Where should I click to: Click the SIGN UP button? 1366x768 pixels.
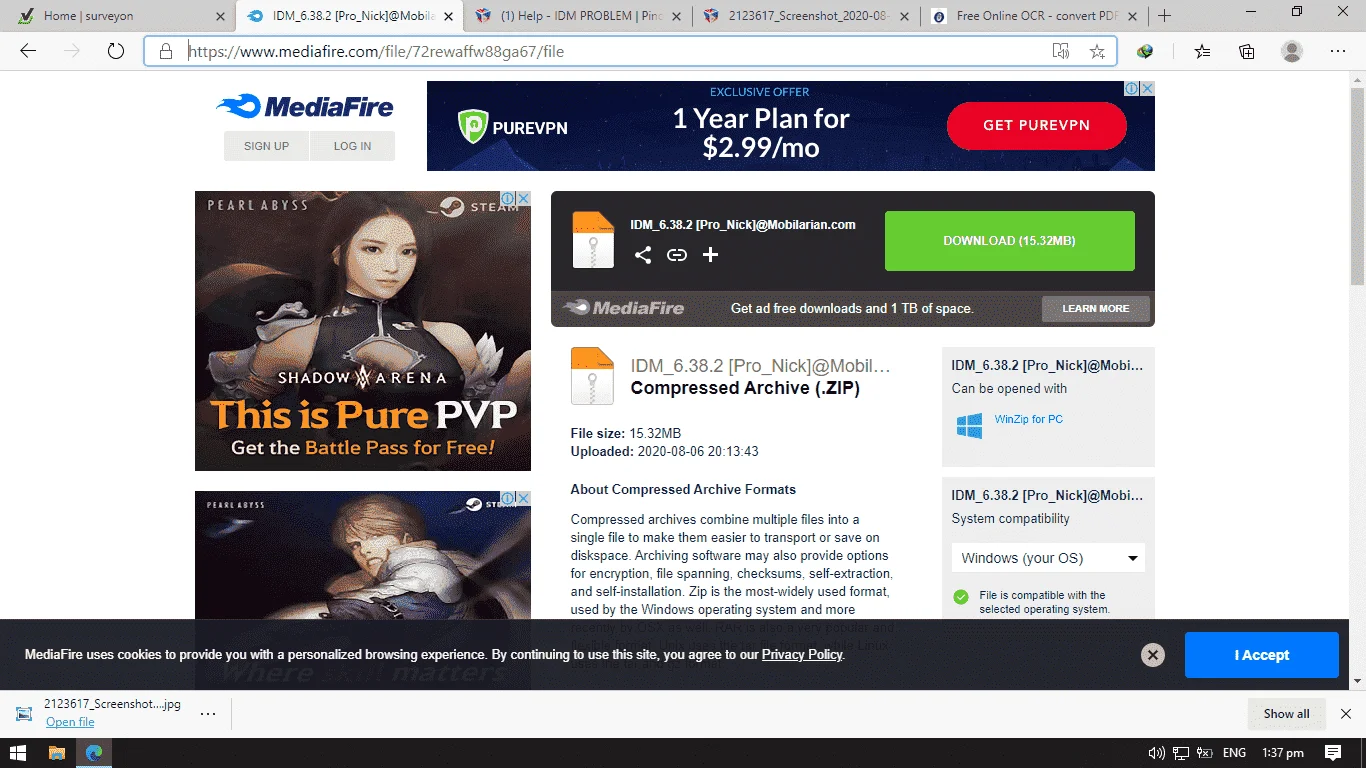tap(266, 146)
